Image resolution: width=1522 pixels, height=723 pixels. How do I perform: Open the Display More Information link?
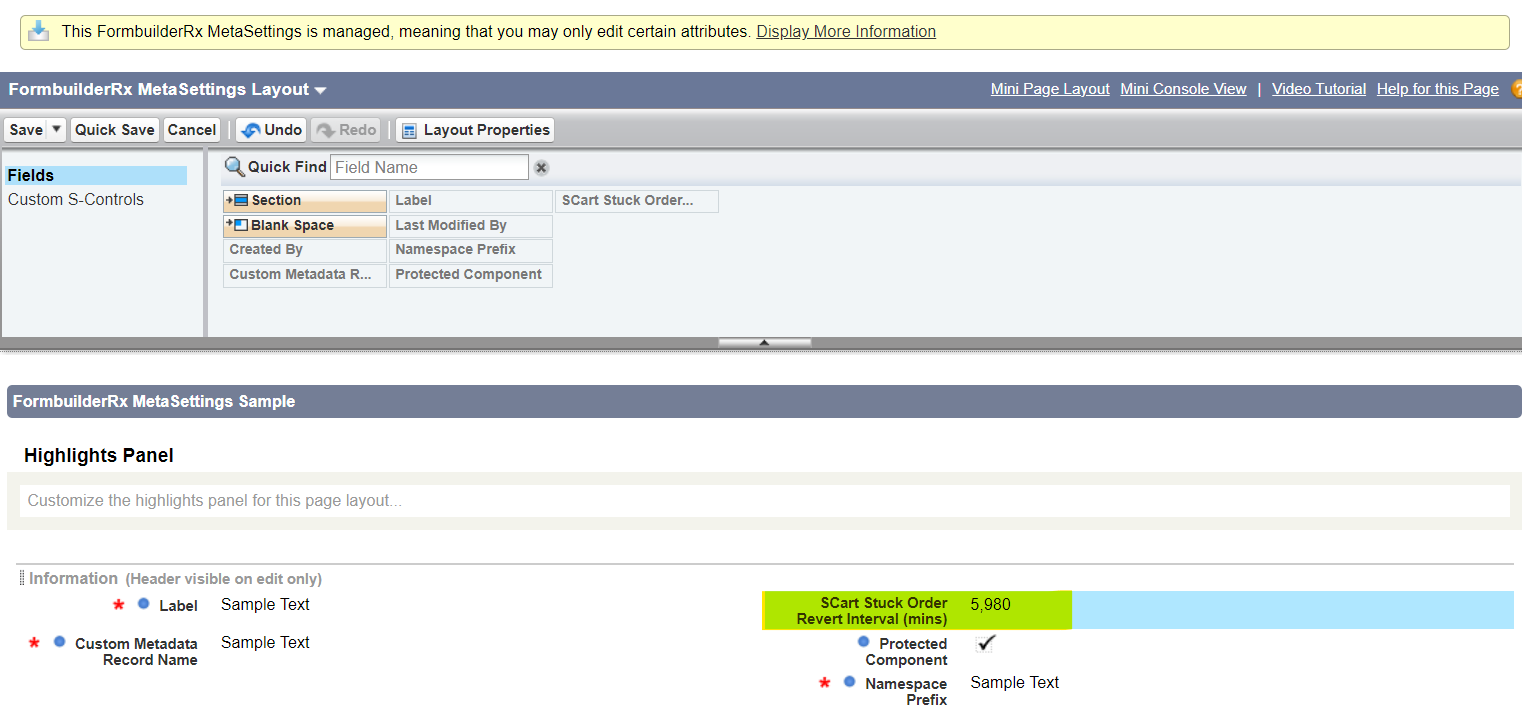(846, 31)
